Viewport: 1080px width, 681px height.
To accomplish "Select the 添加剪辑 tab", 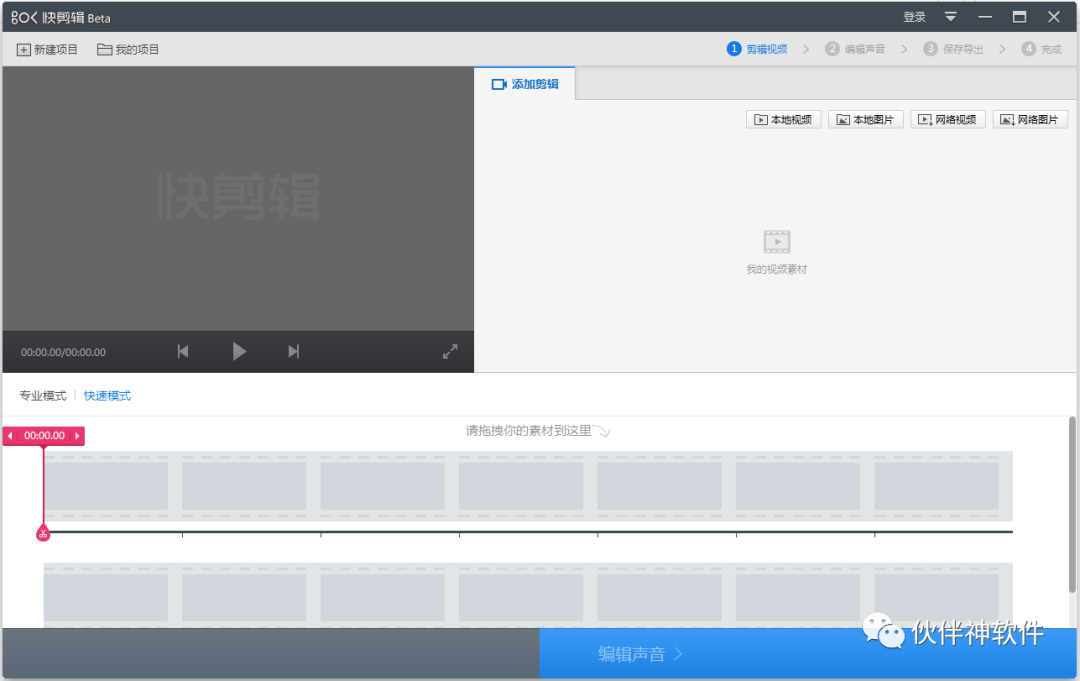I will coord(525,84).
